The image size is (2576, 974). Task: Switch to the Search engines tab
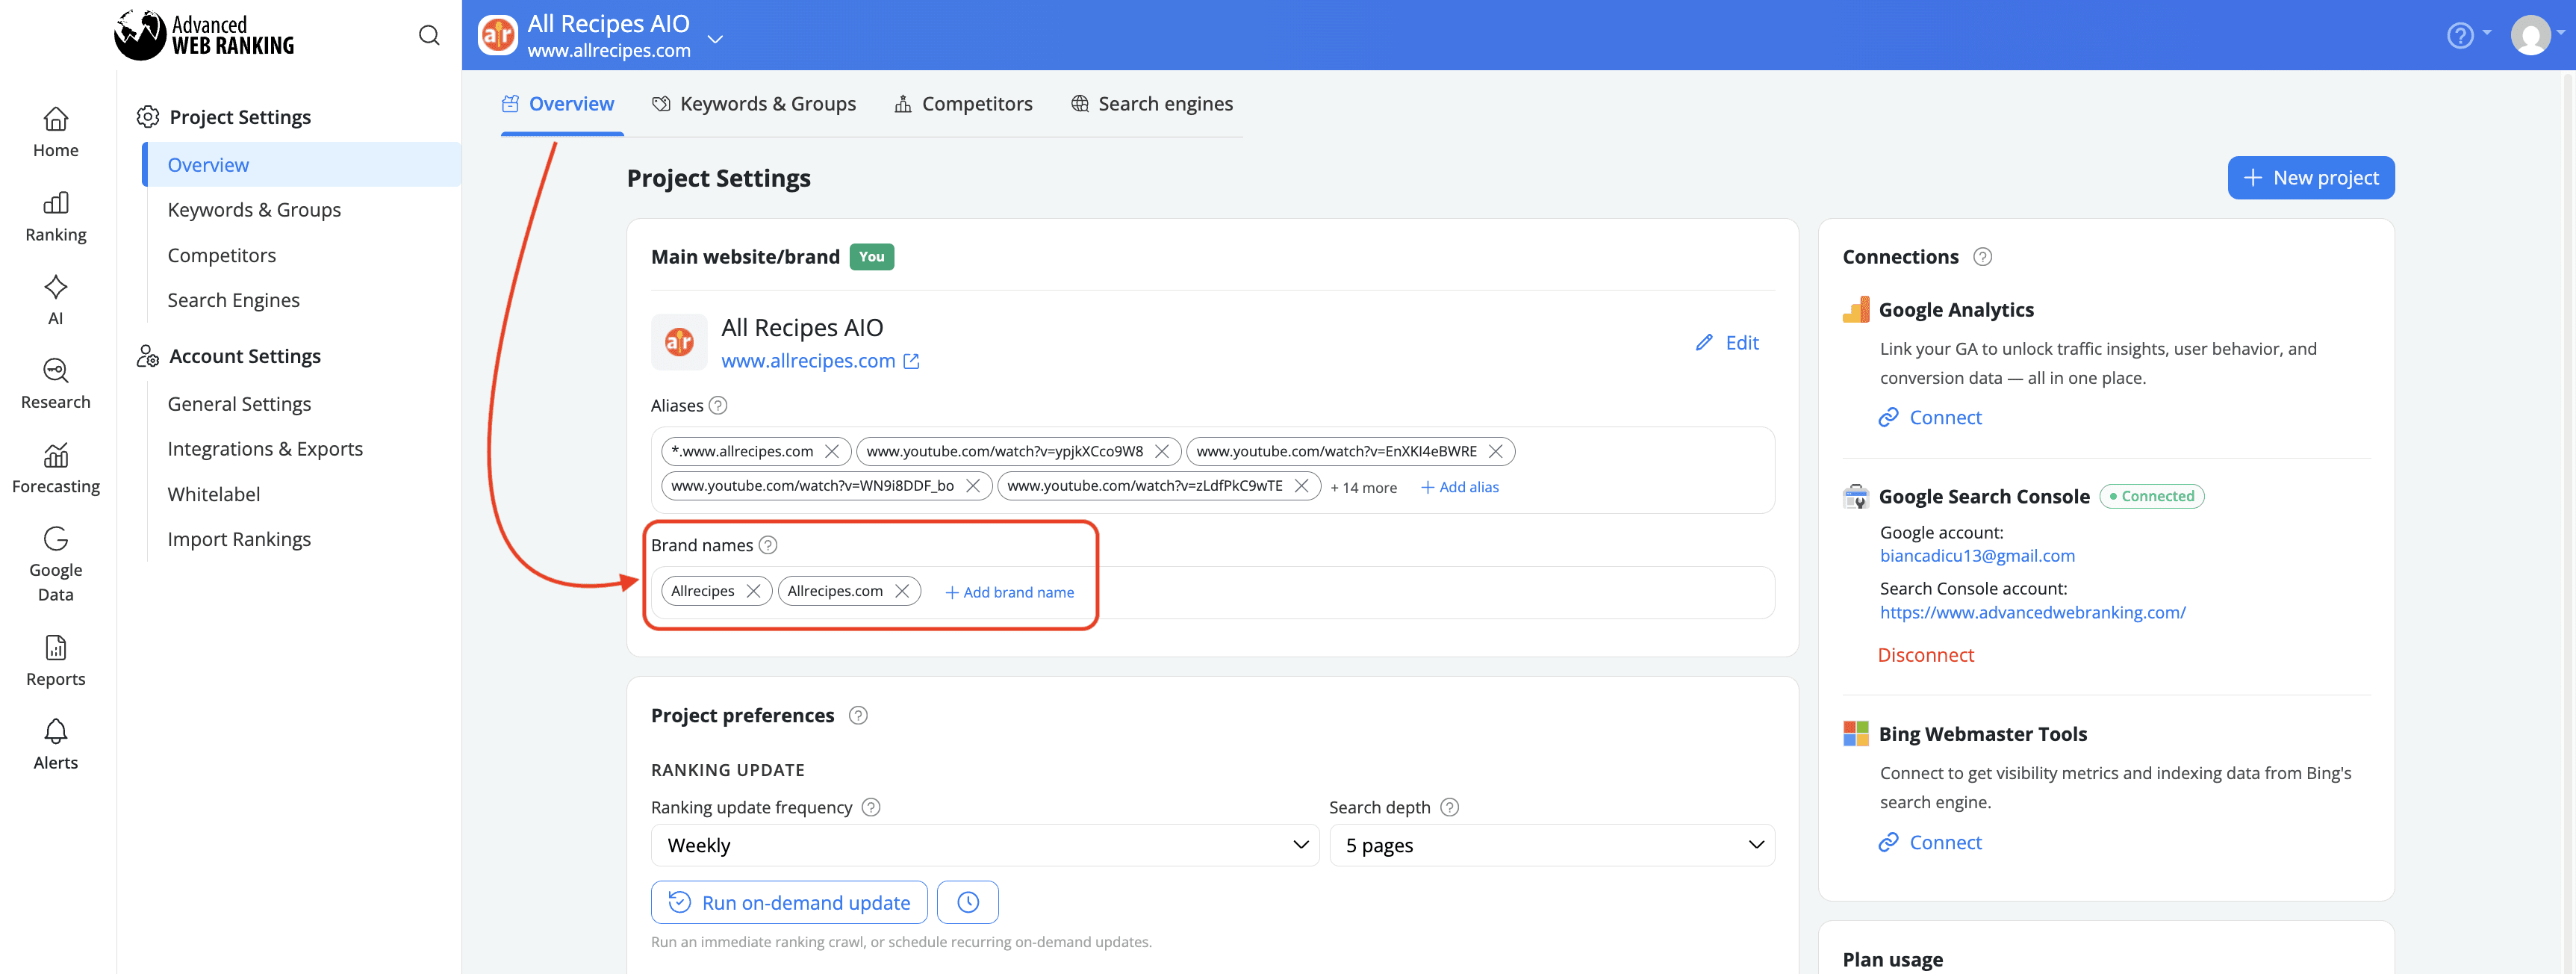(x=1152, y=104)
